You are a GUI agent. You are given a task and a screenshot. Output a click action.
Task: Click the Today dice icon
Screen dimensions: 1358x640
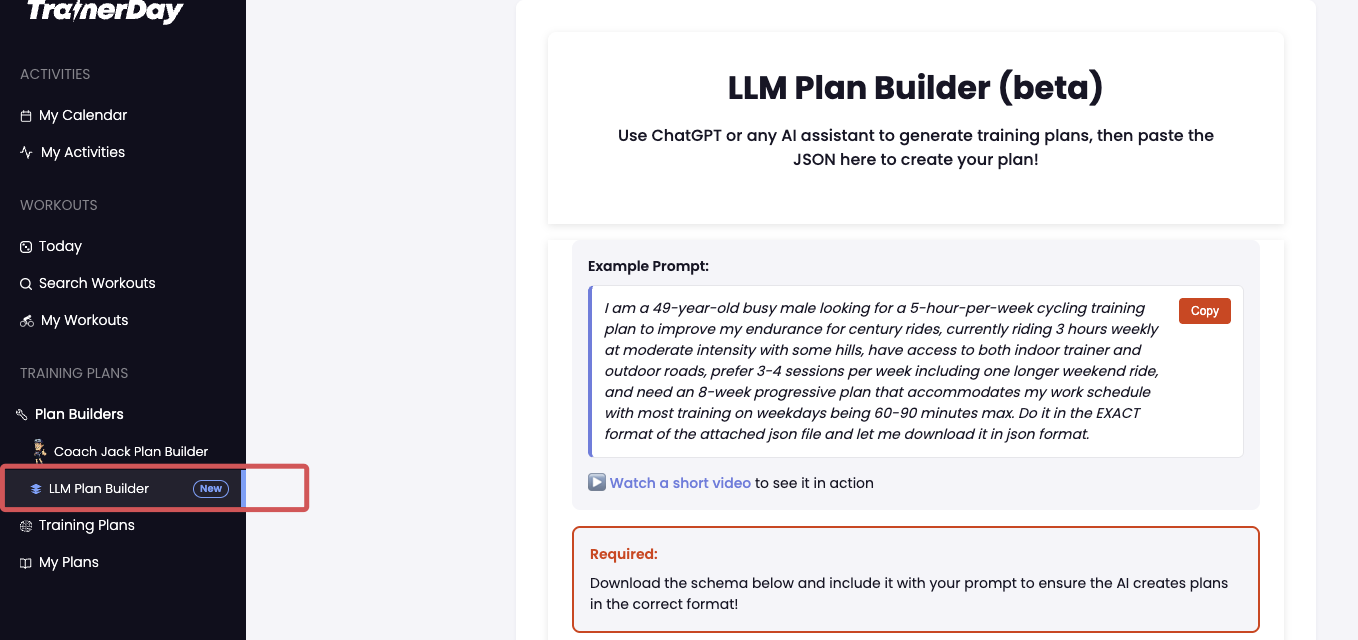[x=26, y=247]
